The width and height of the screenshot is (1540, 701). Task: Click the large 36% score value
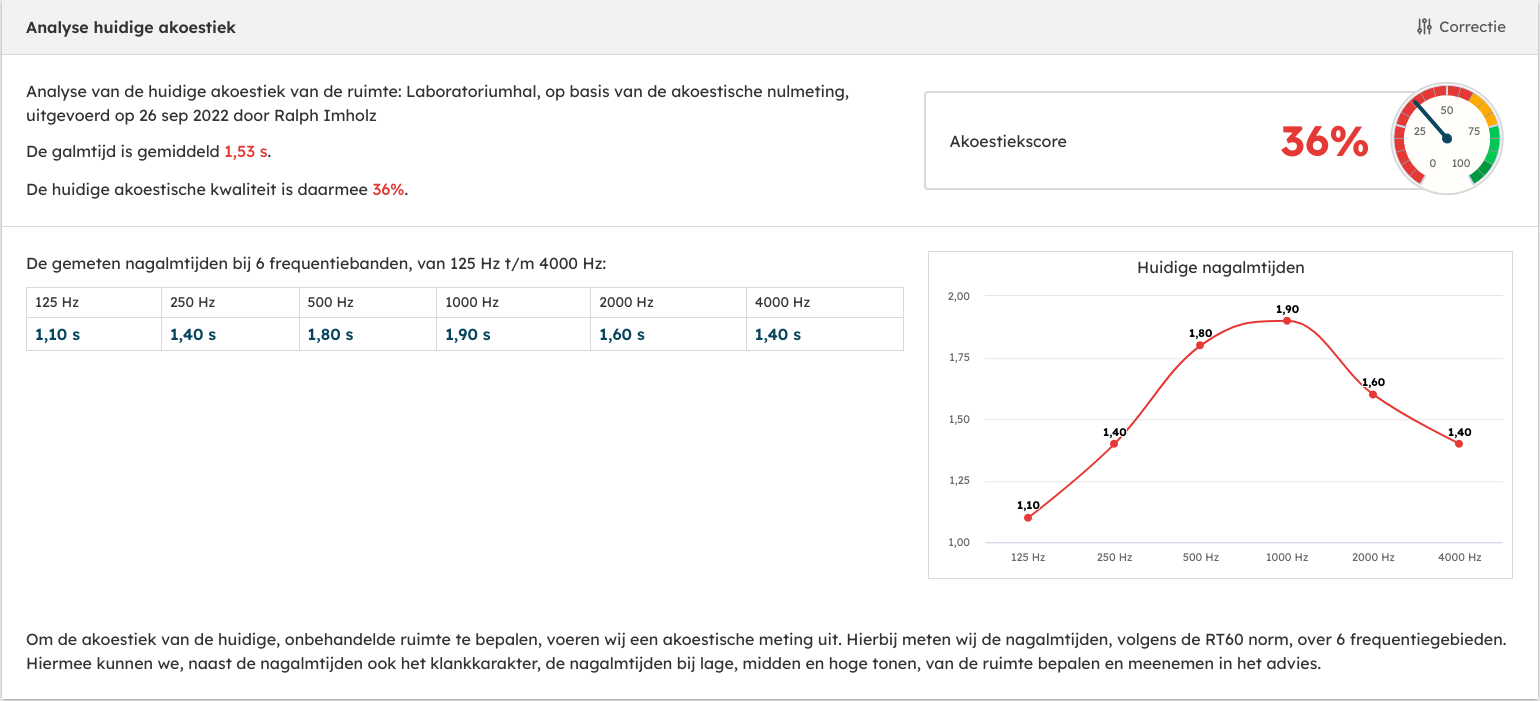point(1324,142)
